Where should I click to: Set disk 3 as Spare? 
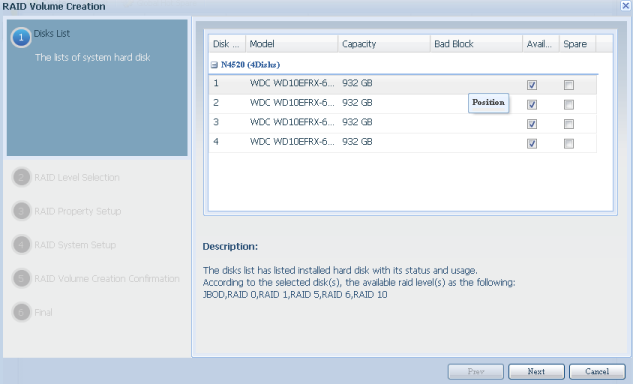click(x=569, y=124)
